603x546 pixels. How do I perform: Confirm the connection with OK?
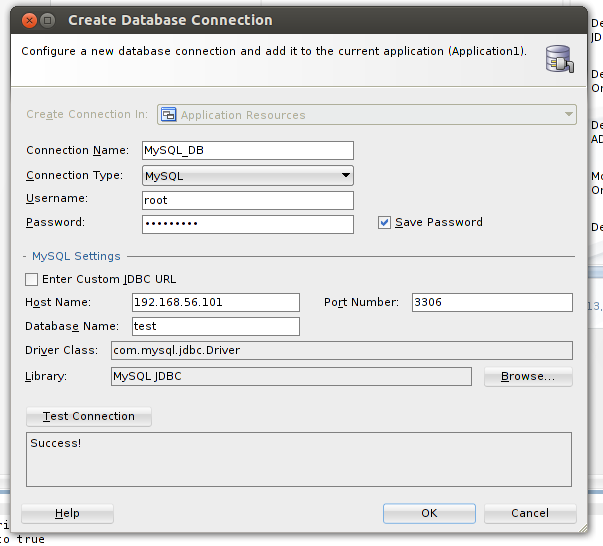(x=429, y=513)
